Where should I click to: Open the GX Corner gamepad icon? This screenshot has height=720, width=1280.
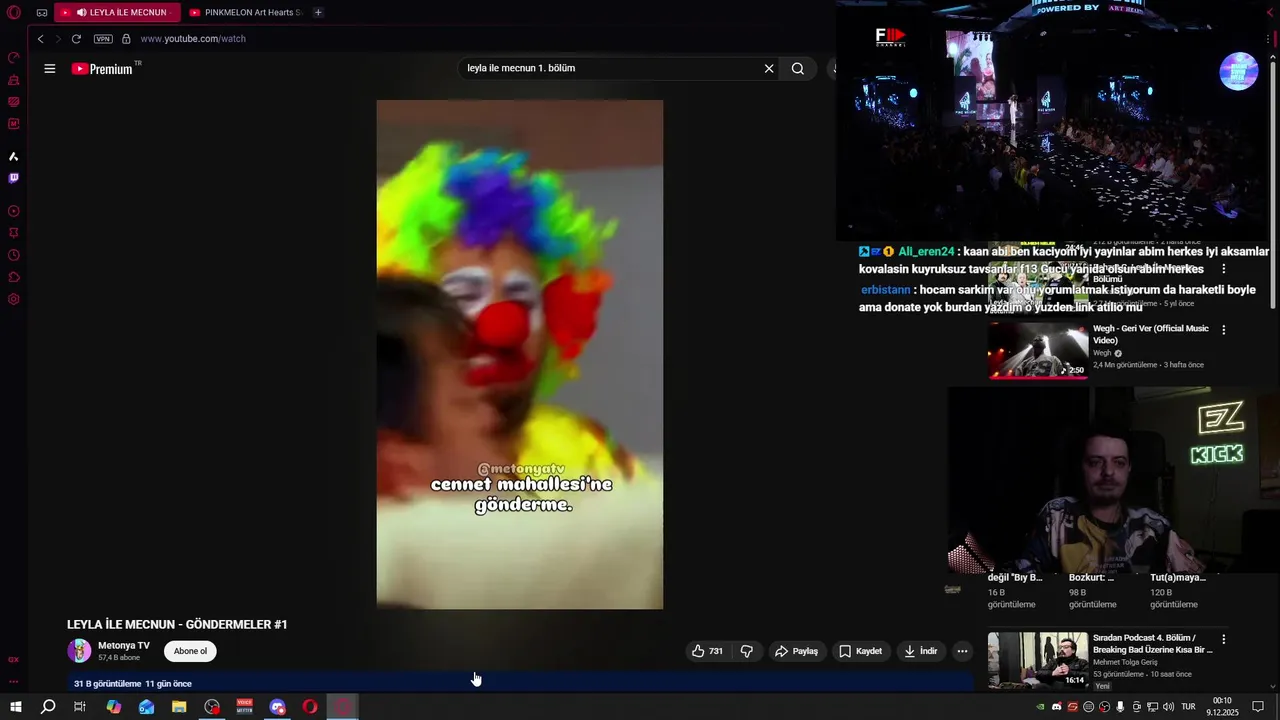coord(41,13)
